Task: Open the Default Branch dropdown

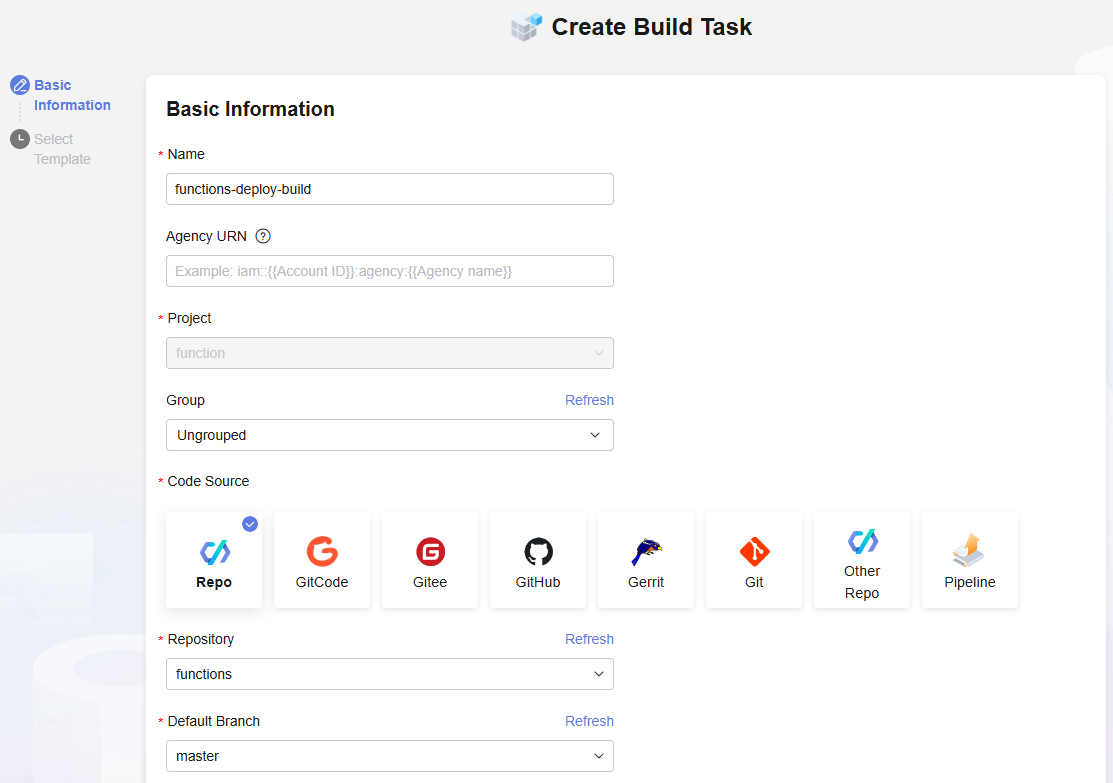Action: (x=389, y=756)
